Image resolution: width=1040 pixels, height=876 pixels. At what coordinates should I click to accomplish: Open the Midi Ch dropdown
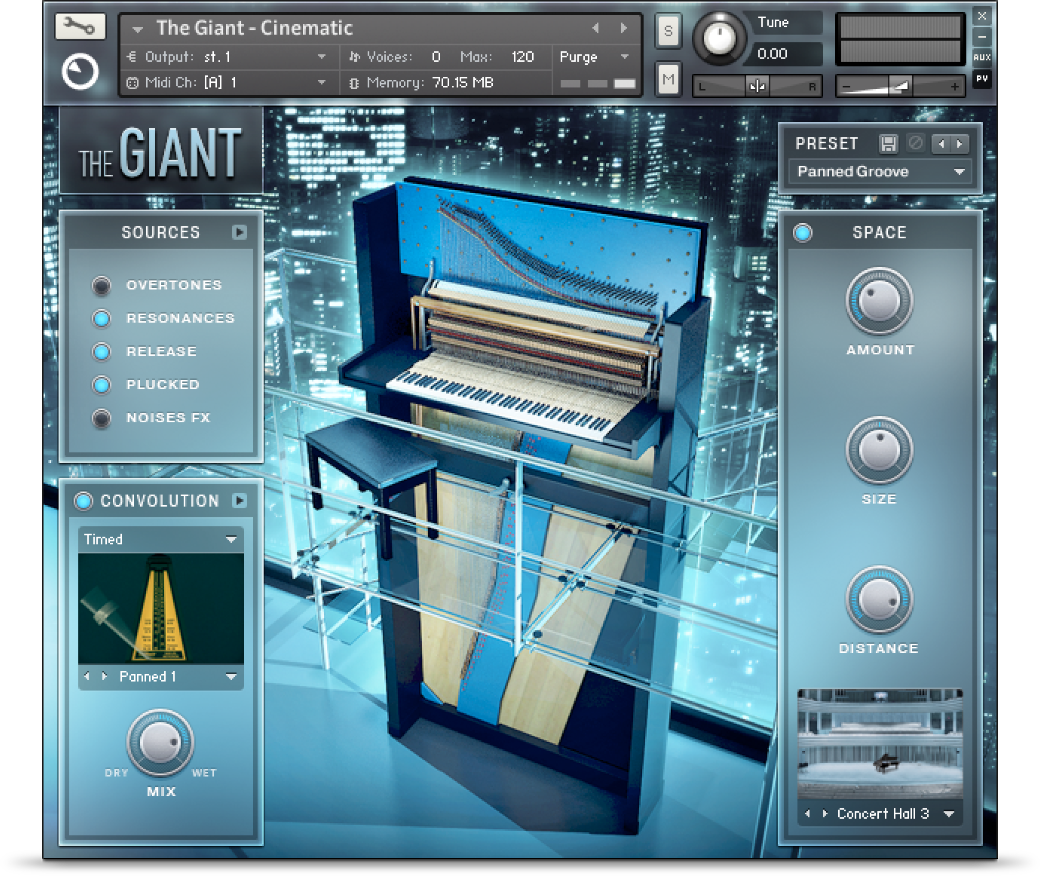321,82
